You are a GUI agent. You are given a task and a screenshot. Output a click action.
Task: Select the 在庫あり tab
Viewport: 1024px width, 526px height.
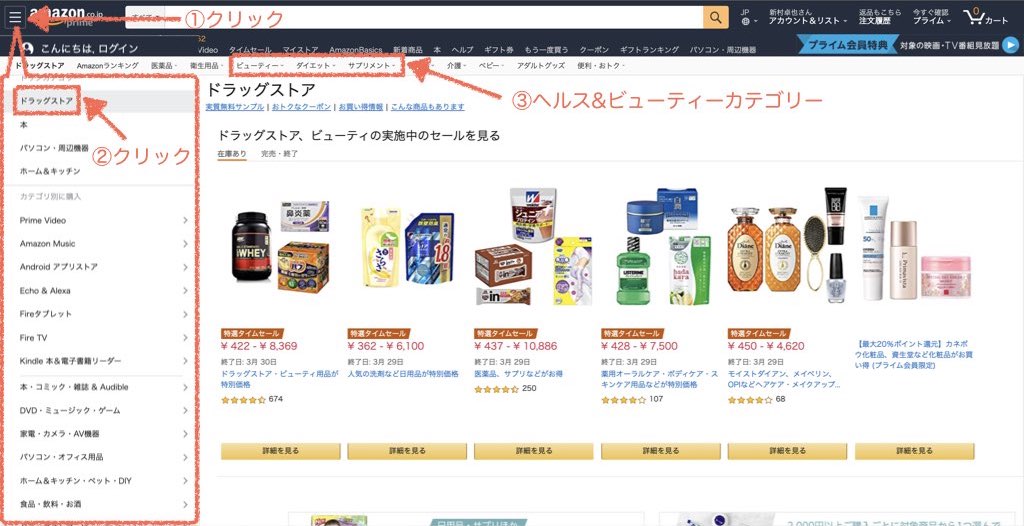[232, 154]
